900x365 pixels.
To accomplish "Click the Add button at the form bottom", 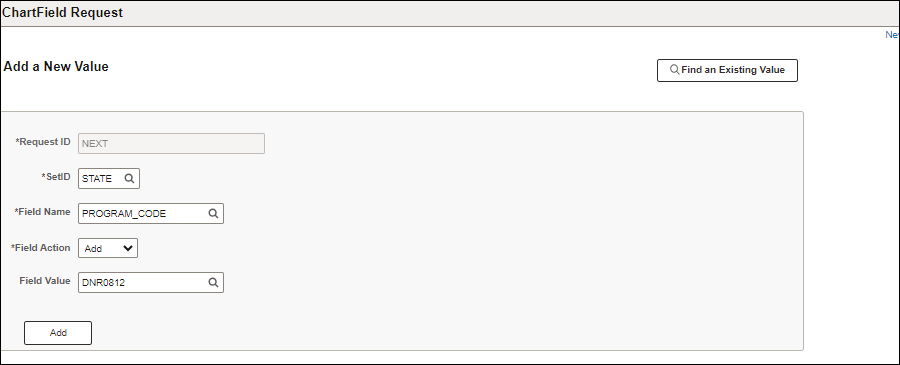I will 58,333.
